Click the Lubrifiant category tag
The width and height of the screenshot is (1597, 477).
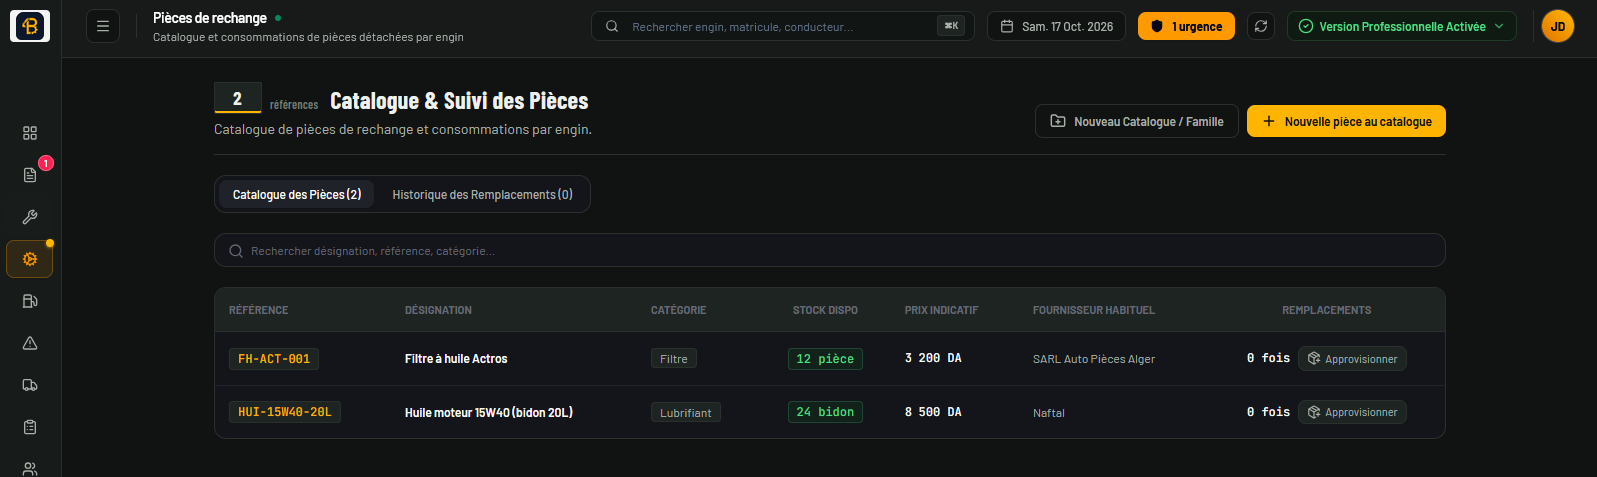coord(686,412)
